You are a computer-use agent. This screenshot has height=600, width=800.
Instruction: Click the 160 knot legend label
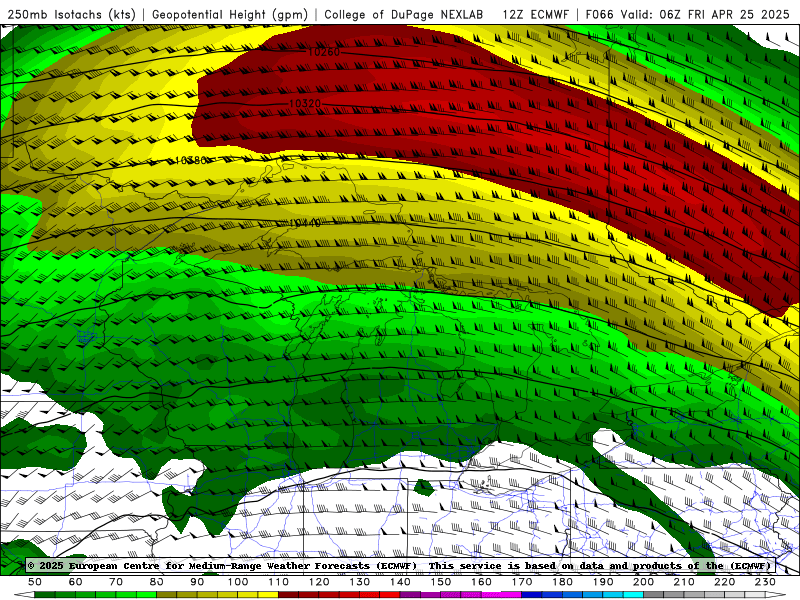[x=481, y=582]
